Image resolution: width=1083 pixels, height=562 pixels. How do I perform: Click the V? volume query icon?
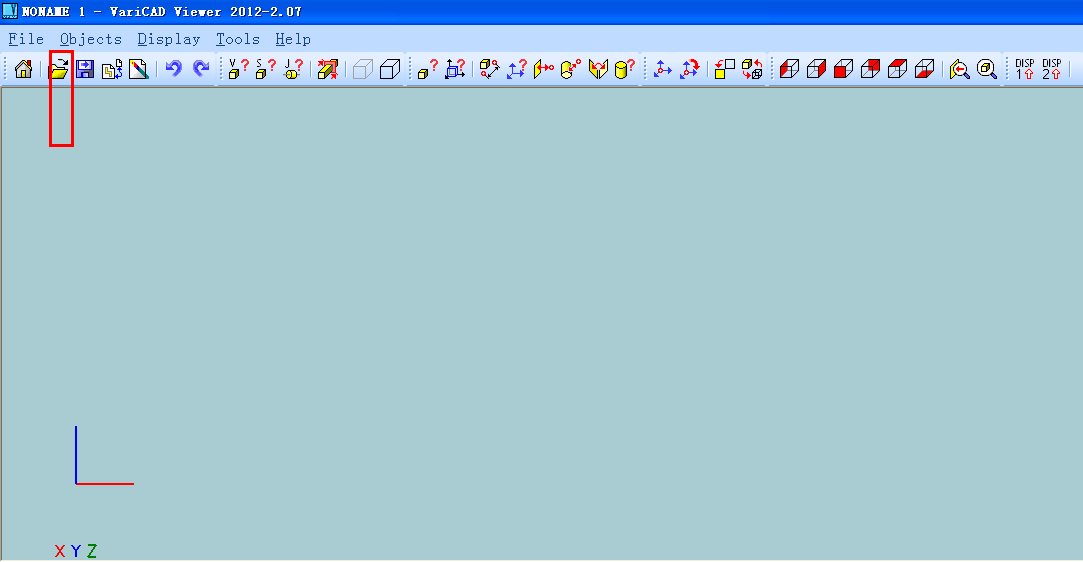[x=238, y=69]
